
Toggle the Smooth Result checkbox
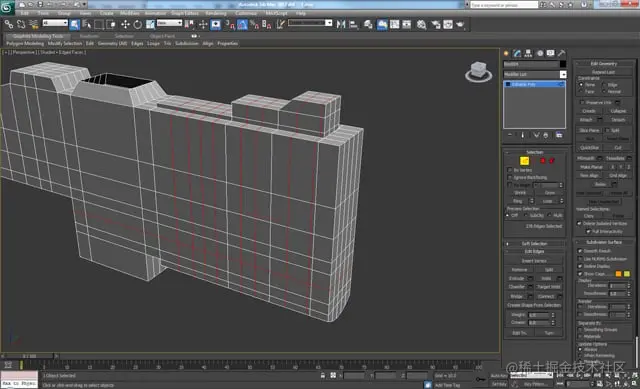[x=580, y=251]
